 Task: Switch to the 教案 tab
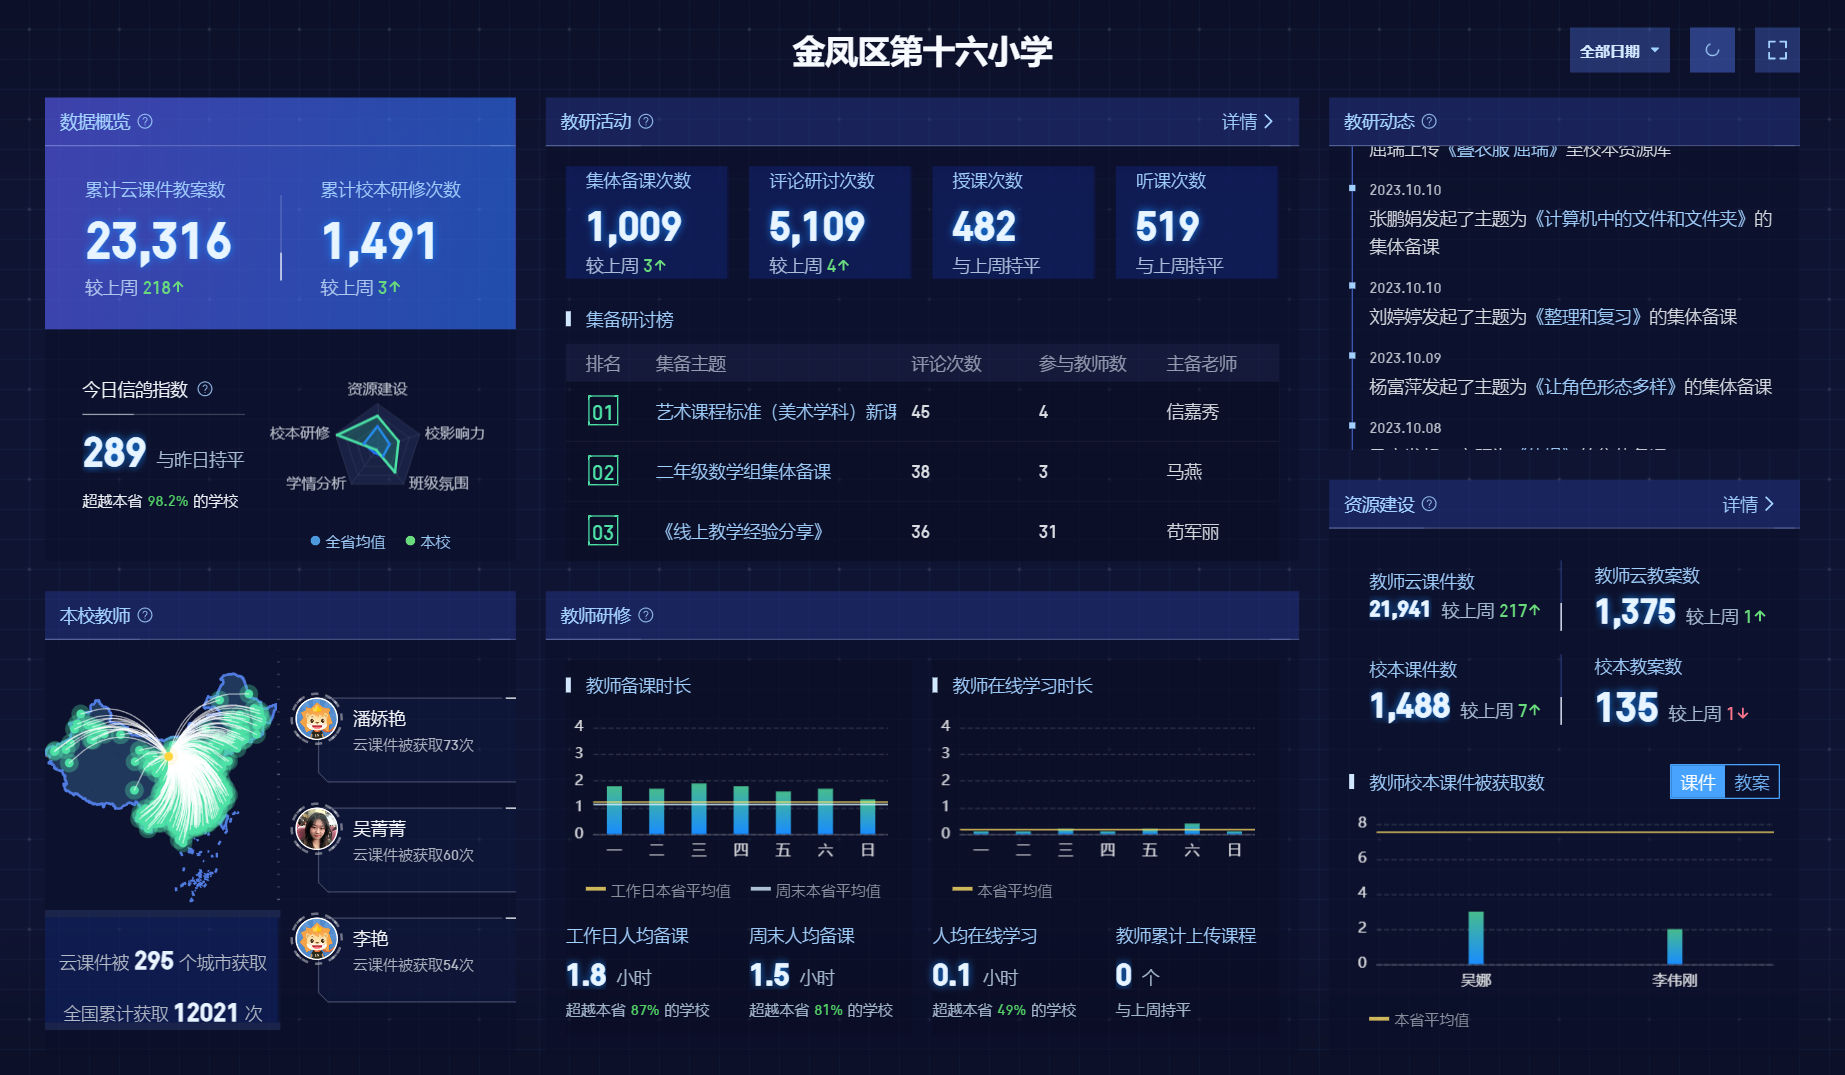point(1751,782)
